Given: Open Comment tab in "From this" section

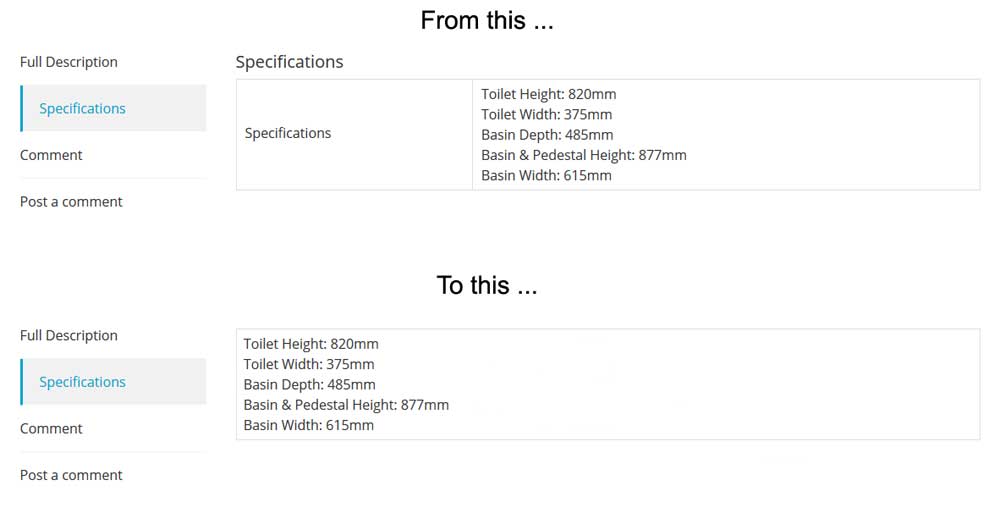Looking at the screenshot, I should pos(51,155).
